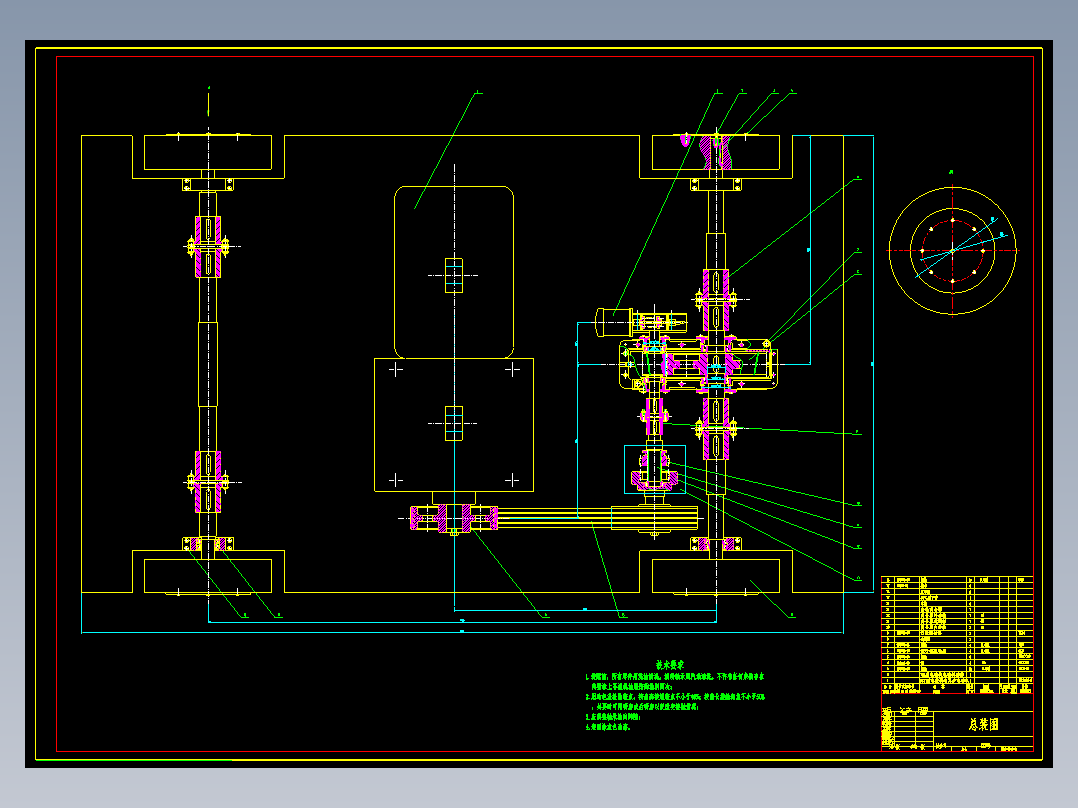Select the rounded motor housing outline
The image size is (1078, 808).
pyautogui.click(x=454, y=272)
